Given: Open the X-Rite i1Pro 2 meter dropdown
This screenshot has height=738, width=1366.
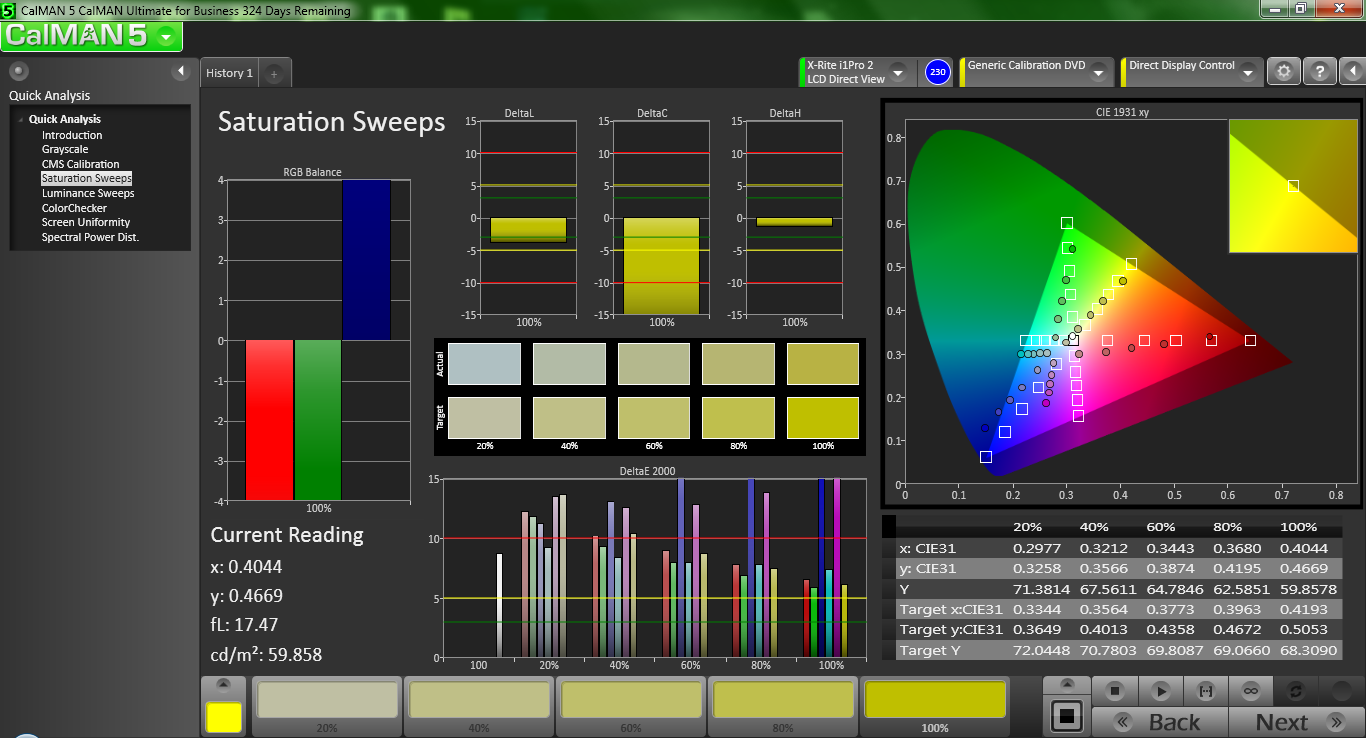Looking at the screenshot, I should tap(897, 72).
